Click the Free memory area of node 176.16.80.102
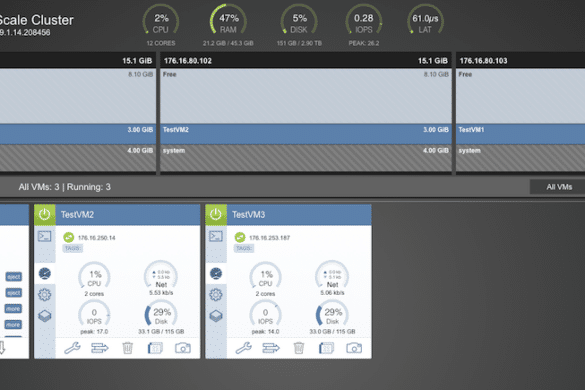 [x=306, y=96]
